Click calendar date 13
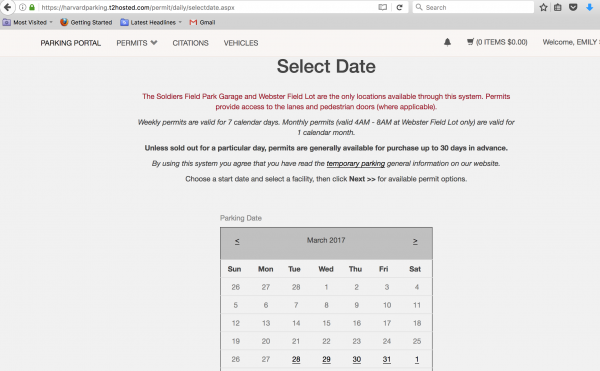 [x=266, y=323]
